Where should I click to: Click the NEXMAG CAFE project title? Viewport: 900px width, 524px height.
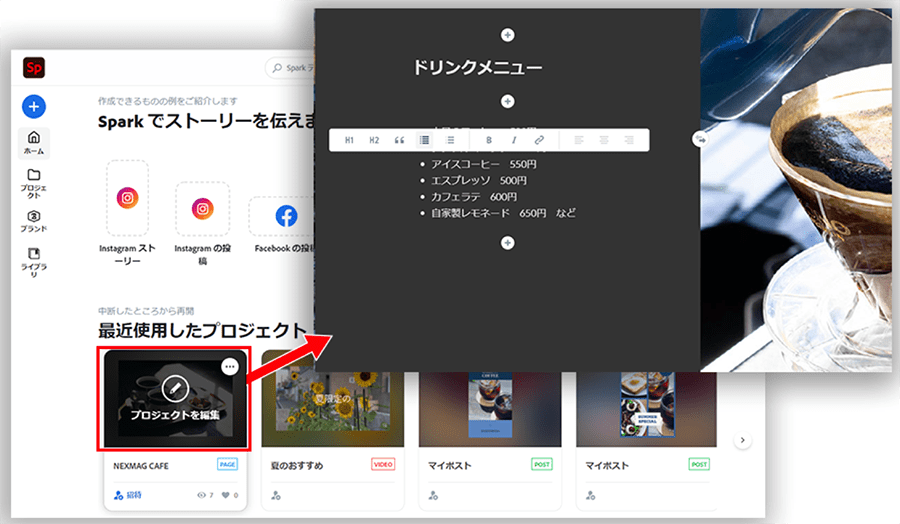point(141,465)
